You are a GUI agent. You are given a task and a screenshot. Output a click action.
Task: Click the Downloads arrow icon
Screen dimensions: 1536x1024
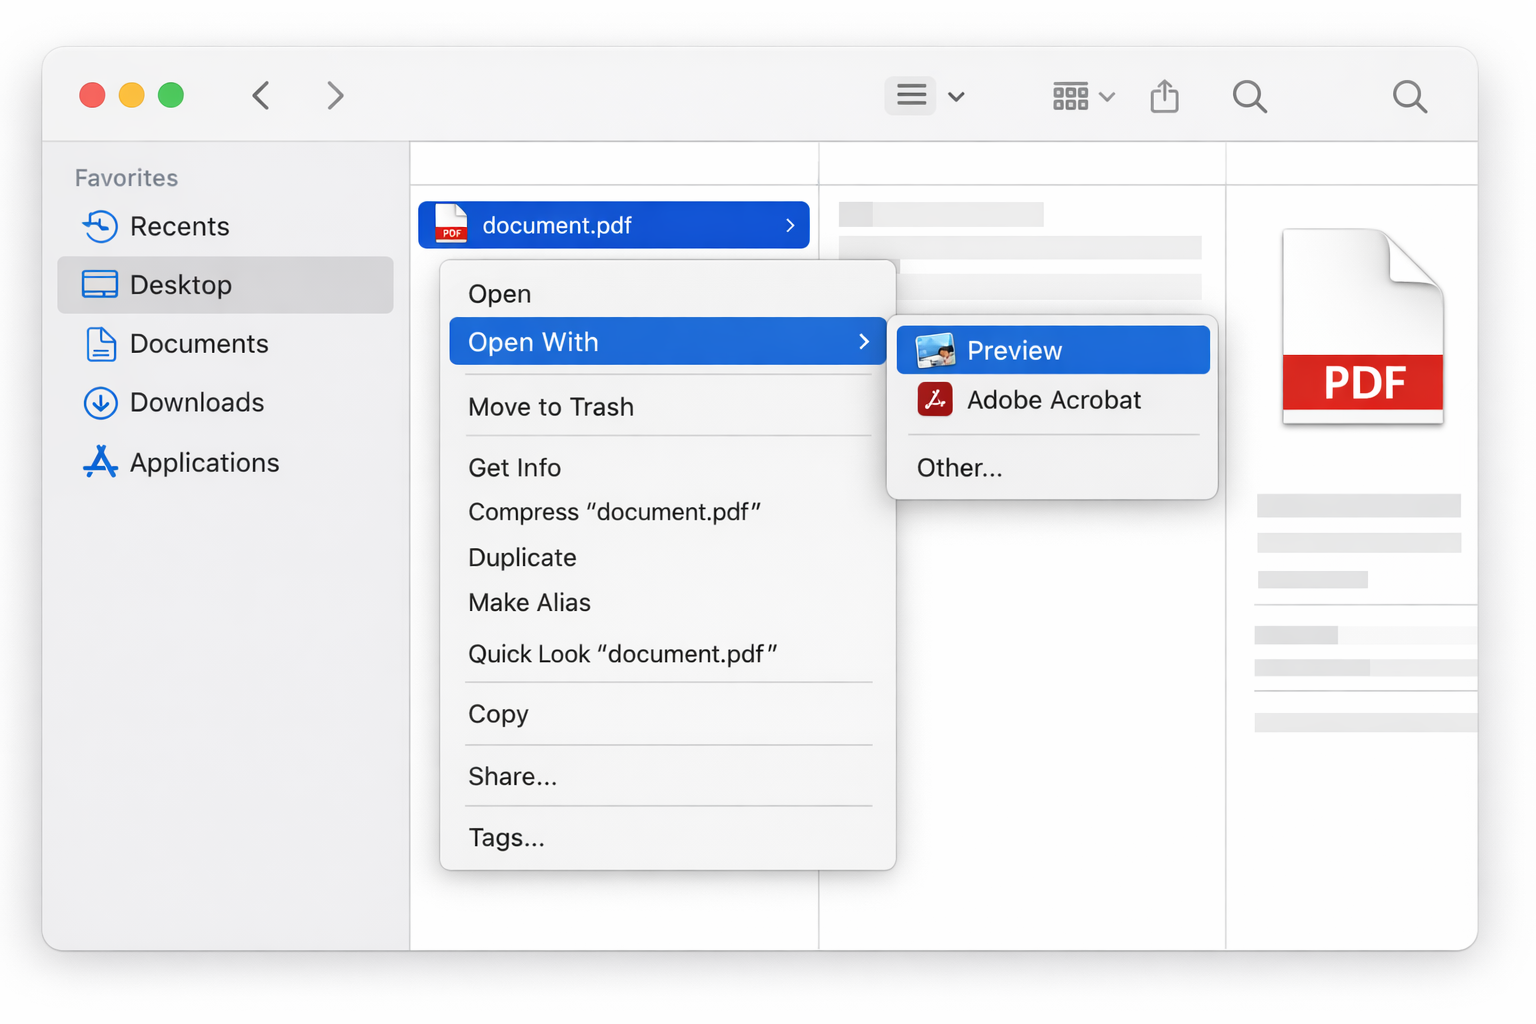click(x=100, y=403)
